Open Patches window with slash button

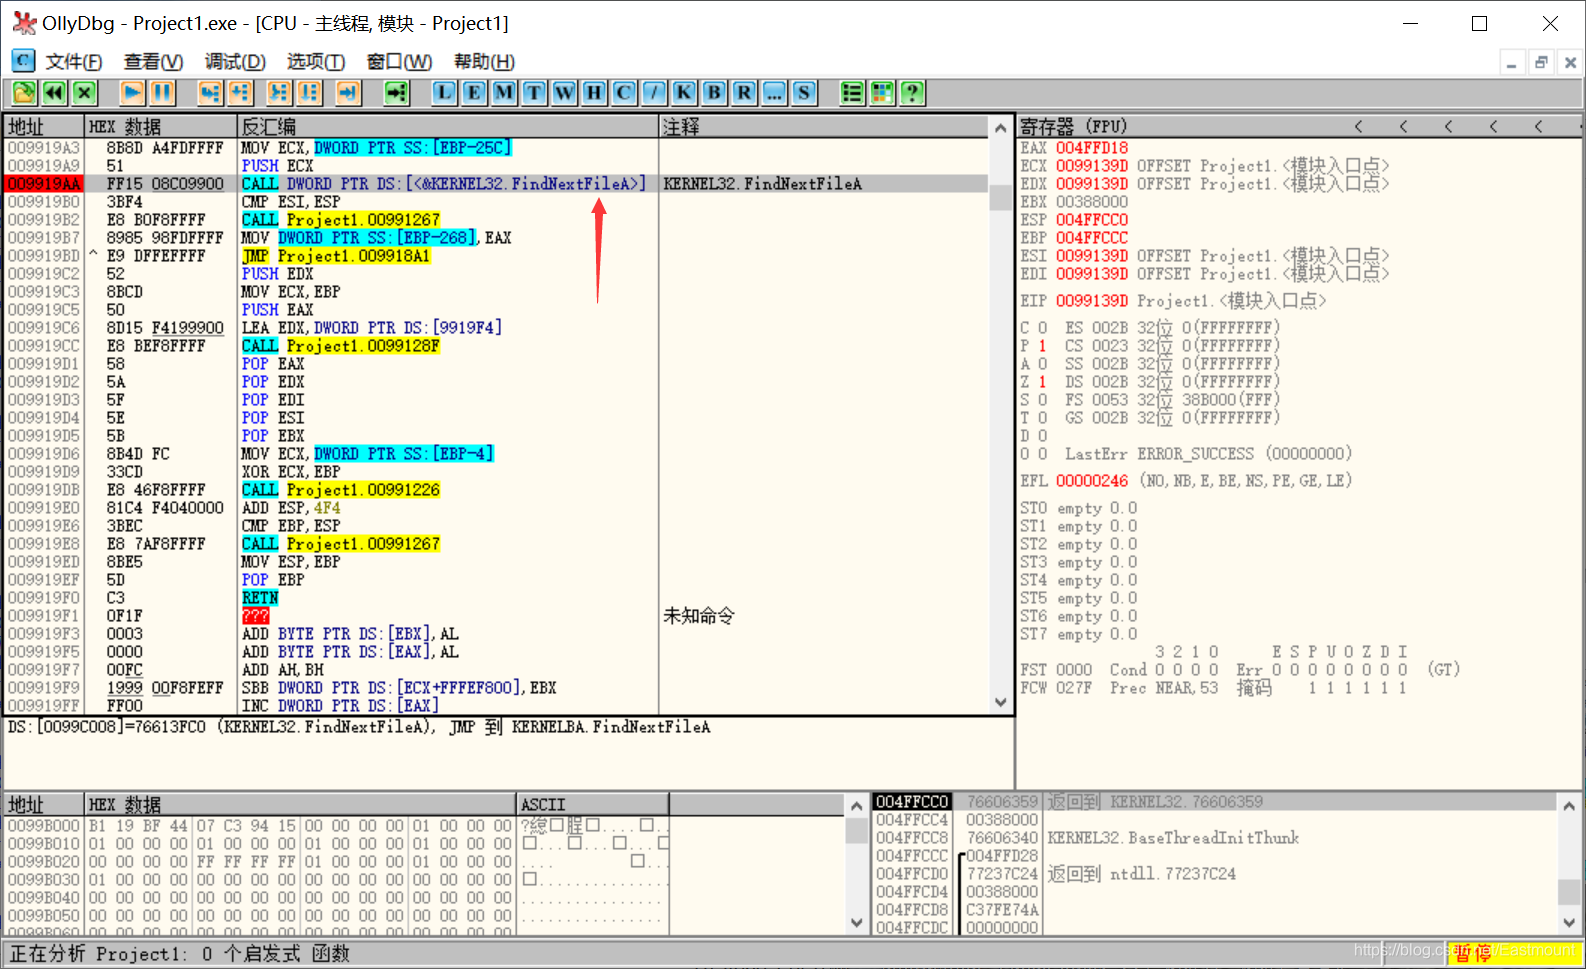point(654,93)
